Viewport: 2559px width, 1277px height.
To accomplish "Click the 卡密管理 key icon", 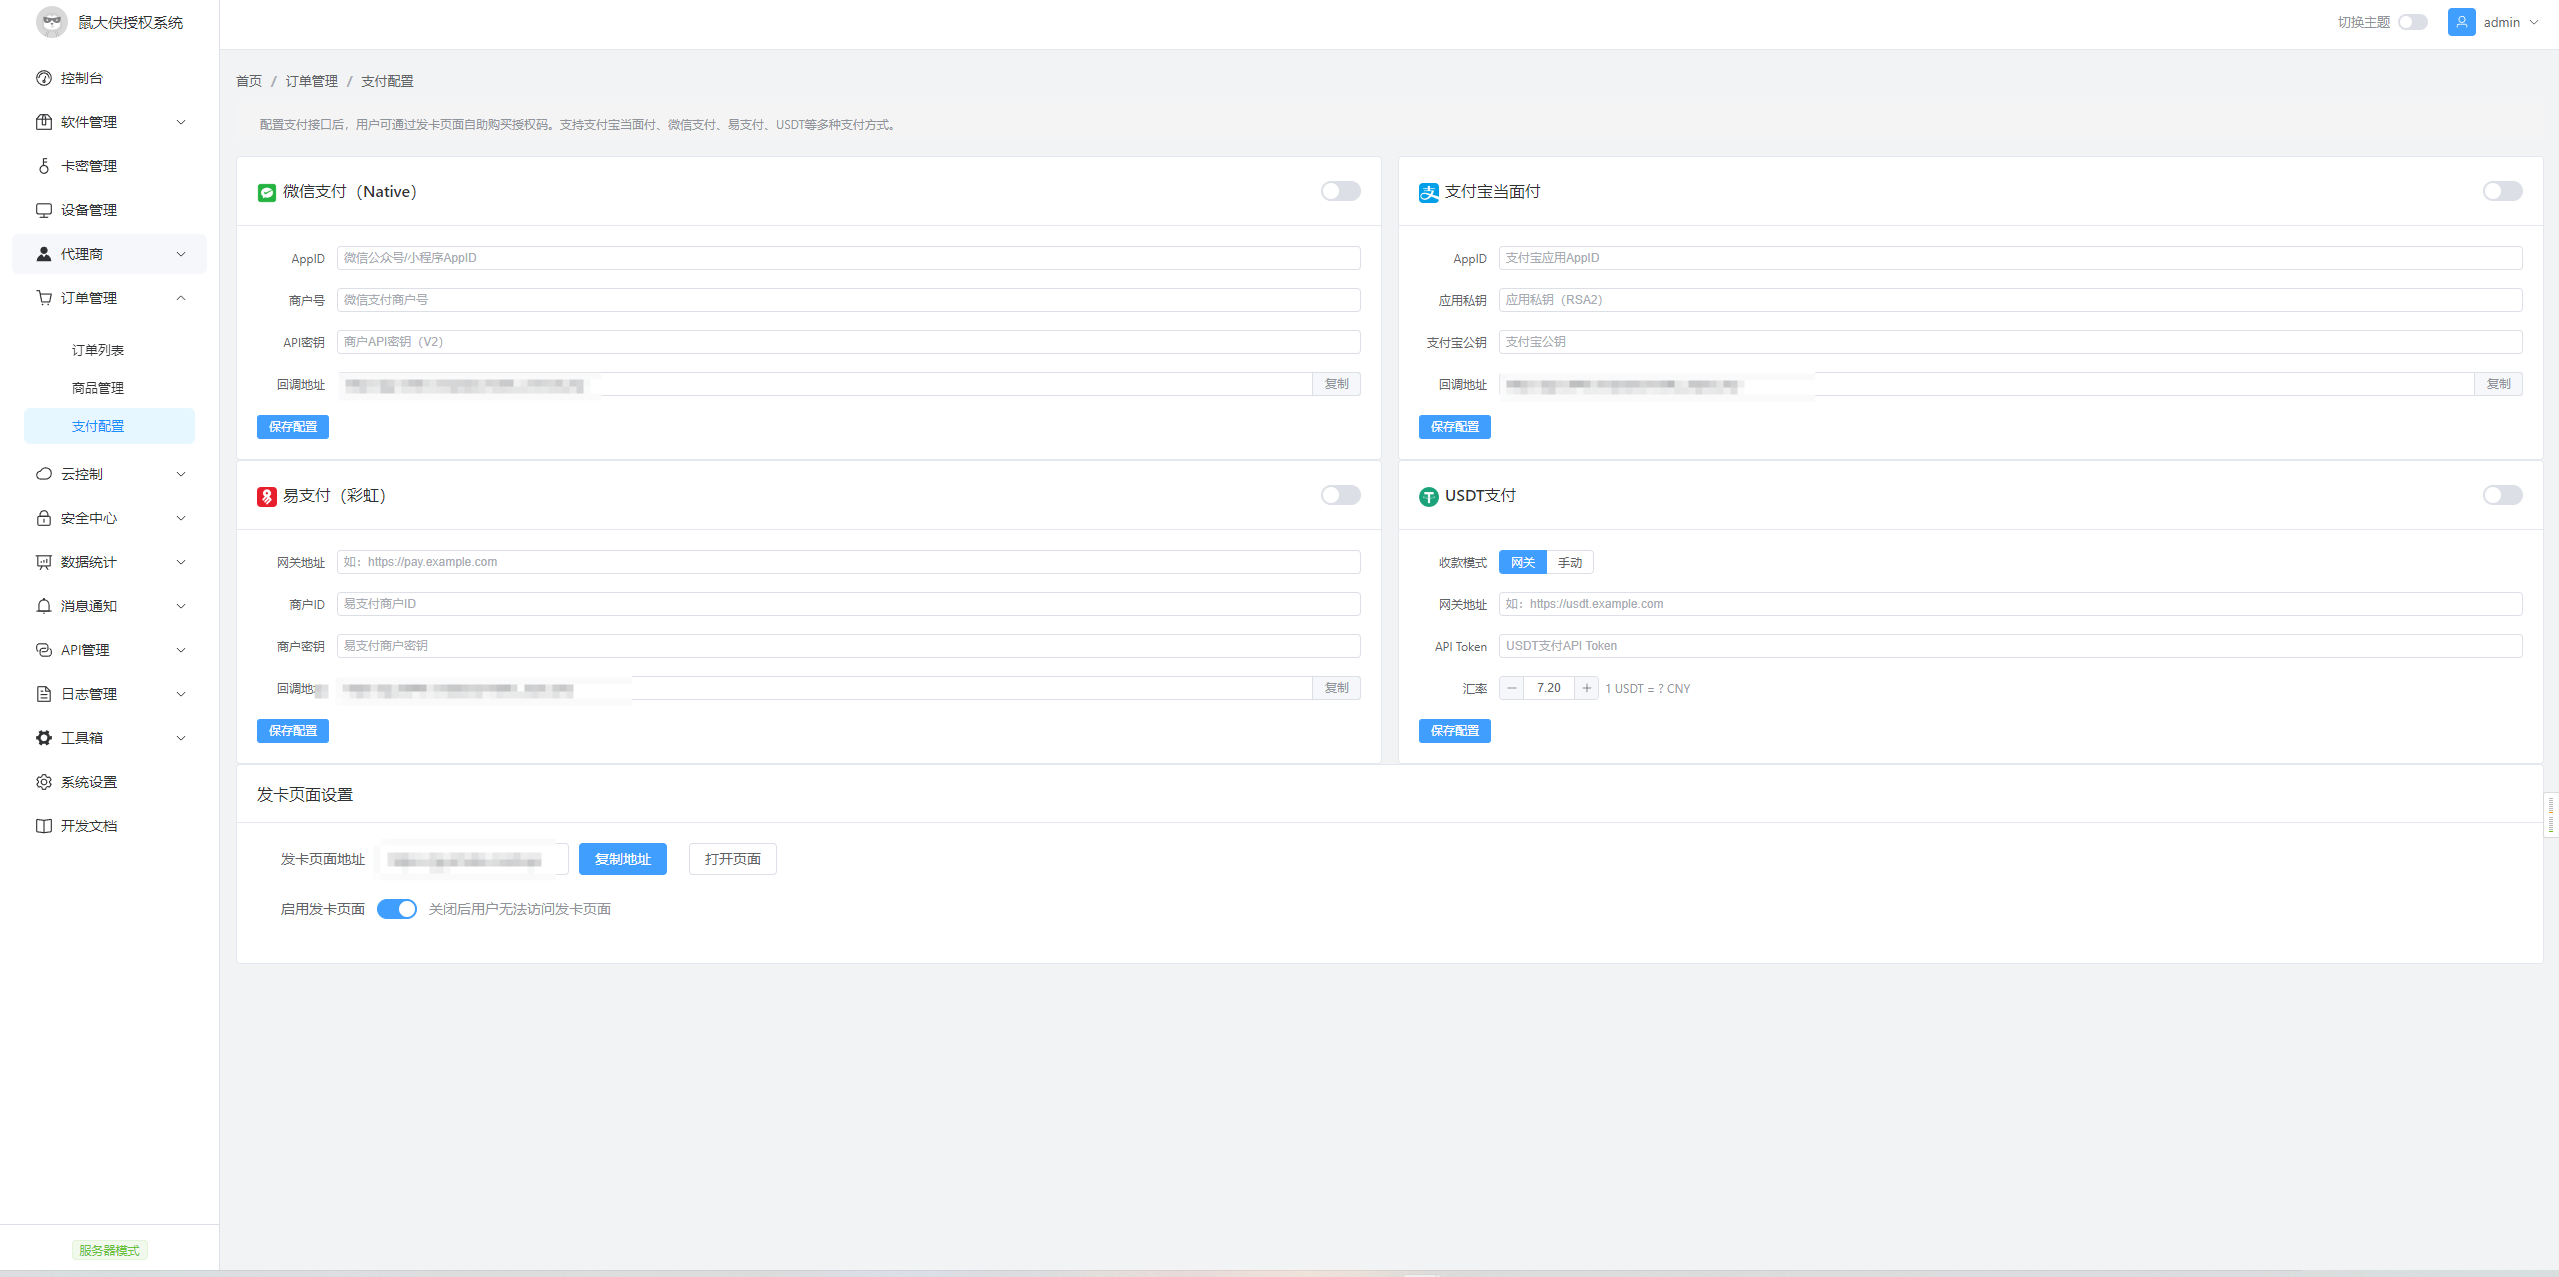I will [44, 166].
